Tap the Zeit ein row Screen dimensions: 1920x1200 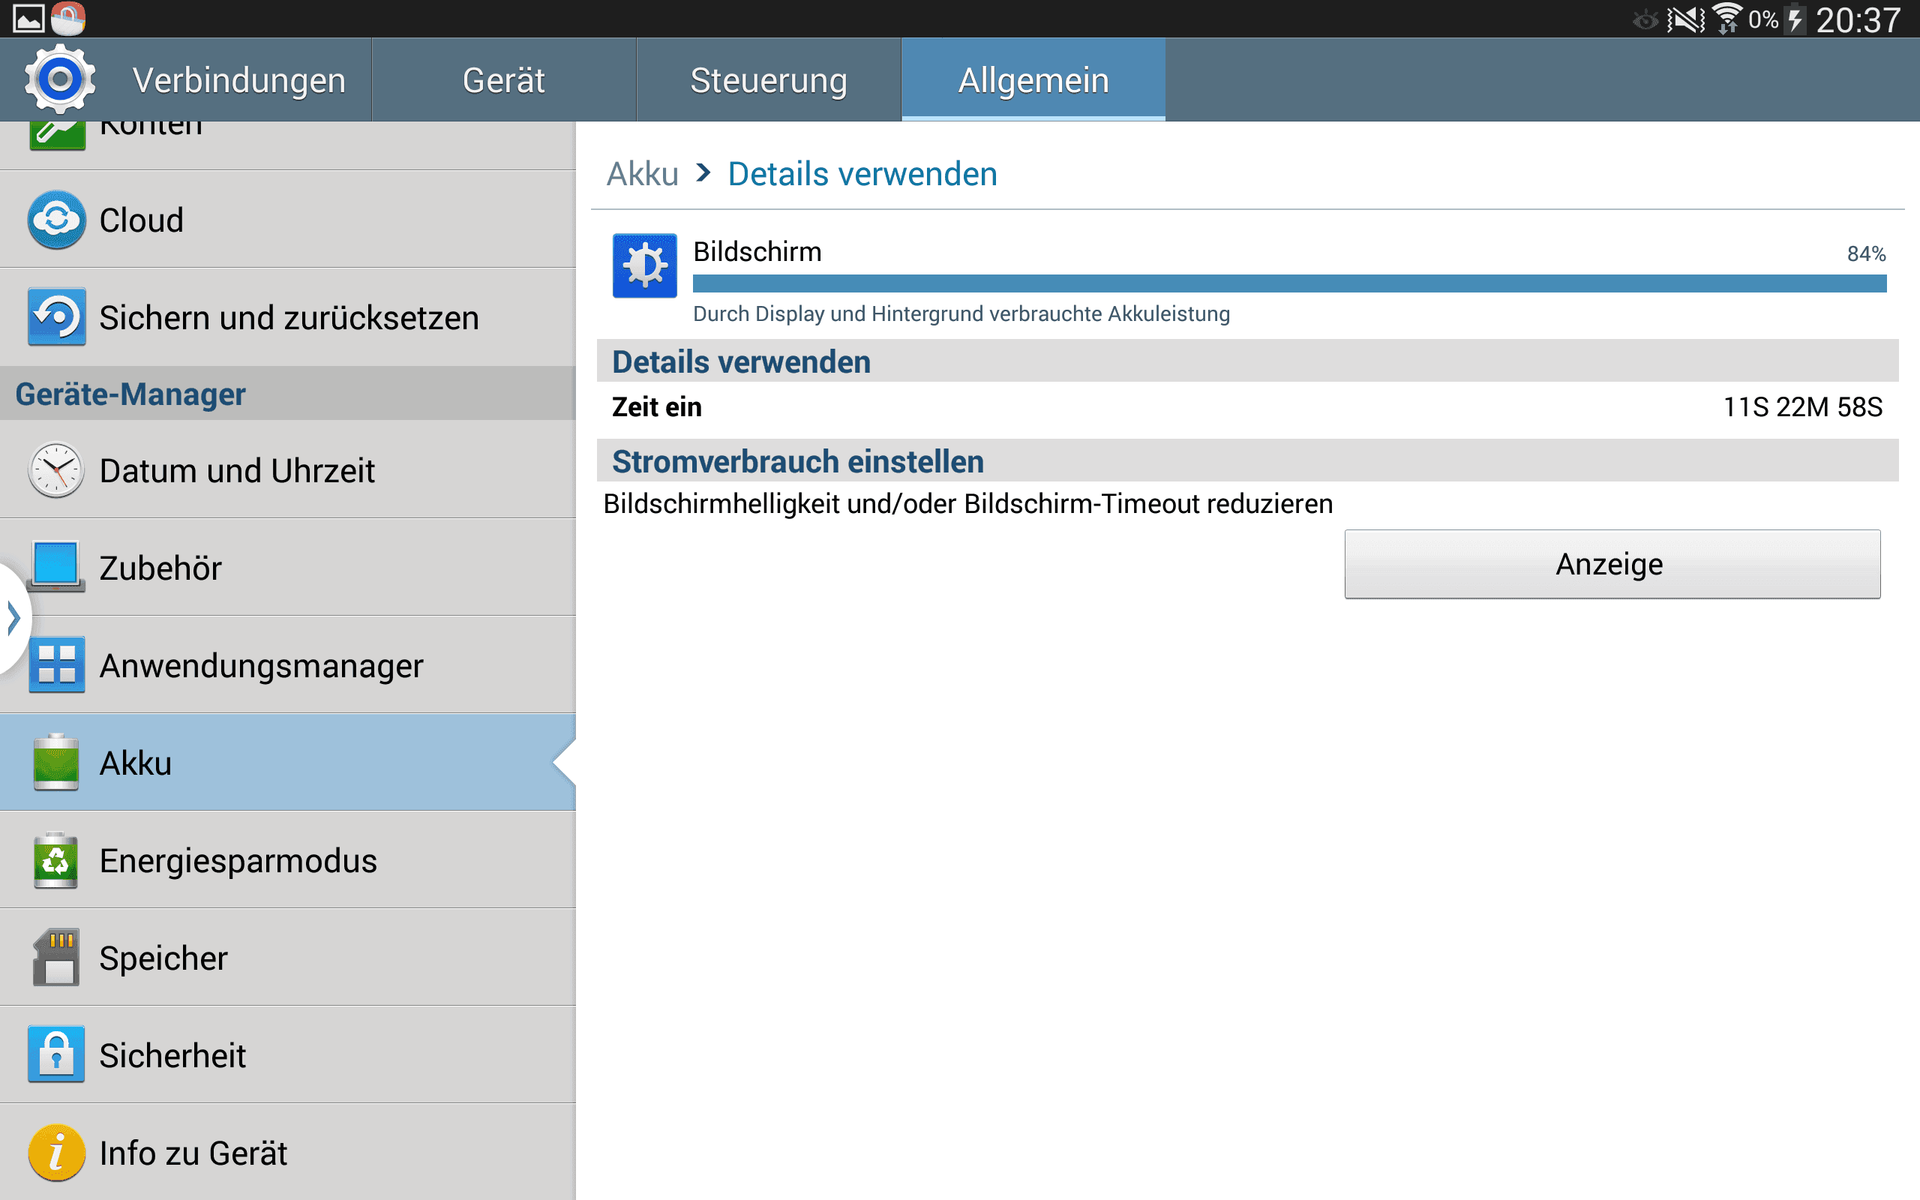[x=1247, y=407]
